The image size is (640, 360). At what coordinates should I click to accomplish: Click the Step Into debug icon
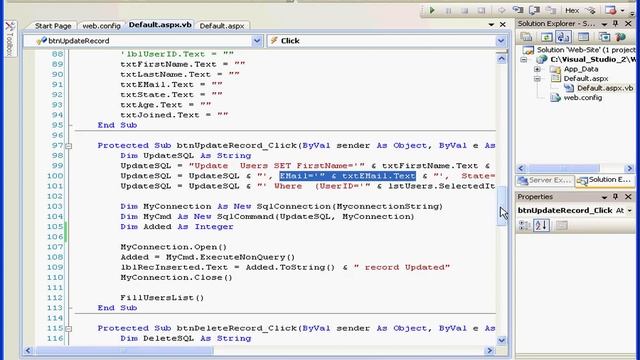point(518,10)
